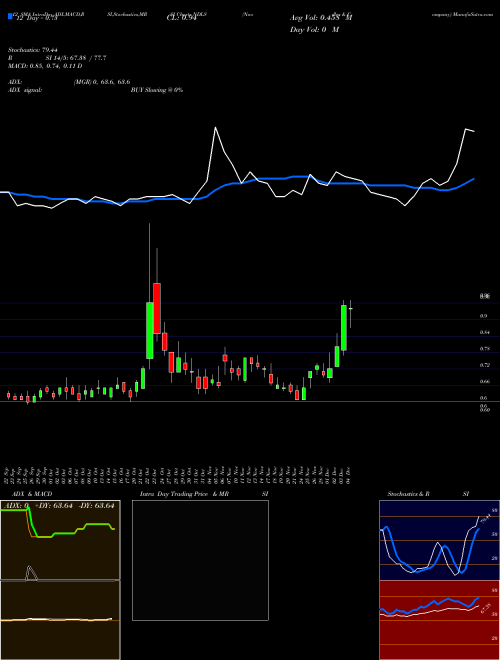The image size is (500, 660).
Task: Click the 'SI 14/3: 67.88 / 77.7' value
Action: coord(76,58)
